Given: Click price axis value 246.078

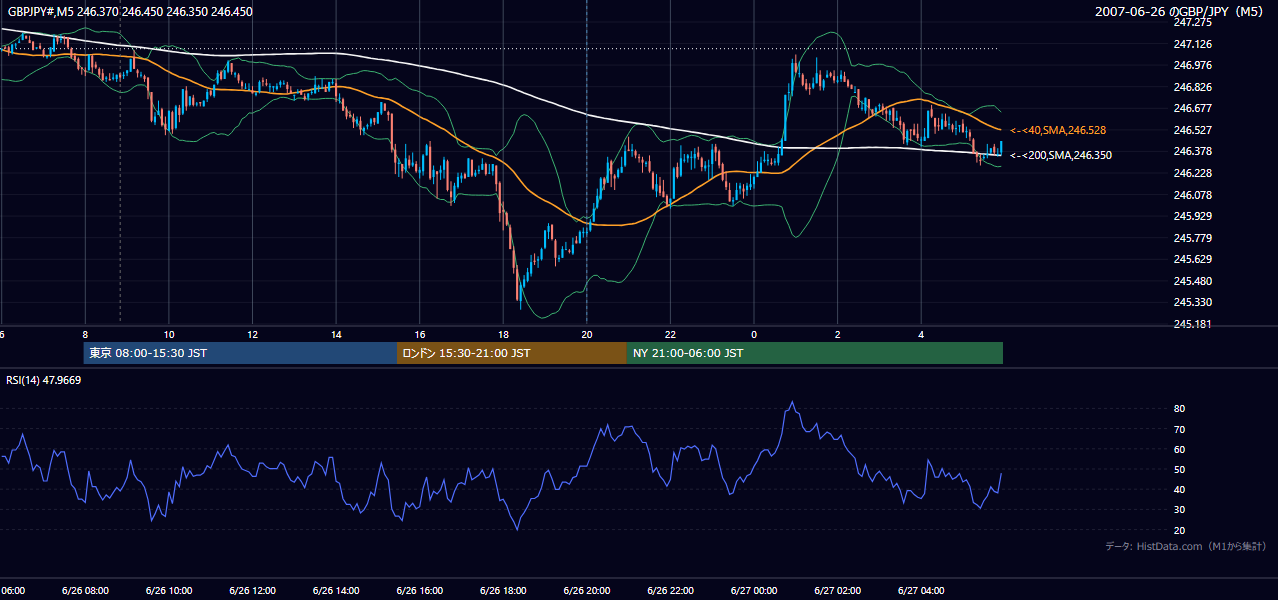Looking at the screenshot, I should point(1192,195).
